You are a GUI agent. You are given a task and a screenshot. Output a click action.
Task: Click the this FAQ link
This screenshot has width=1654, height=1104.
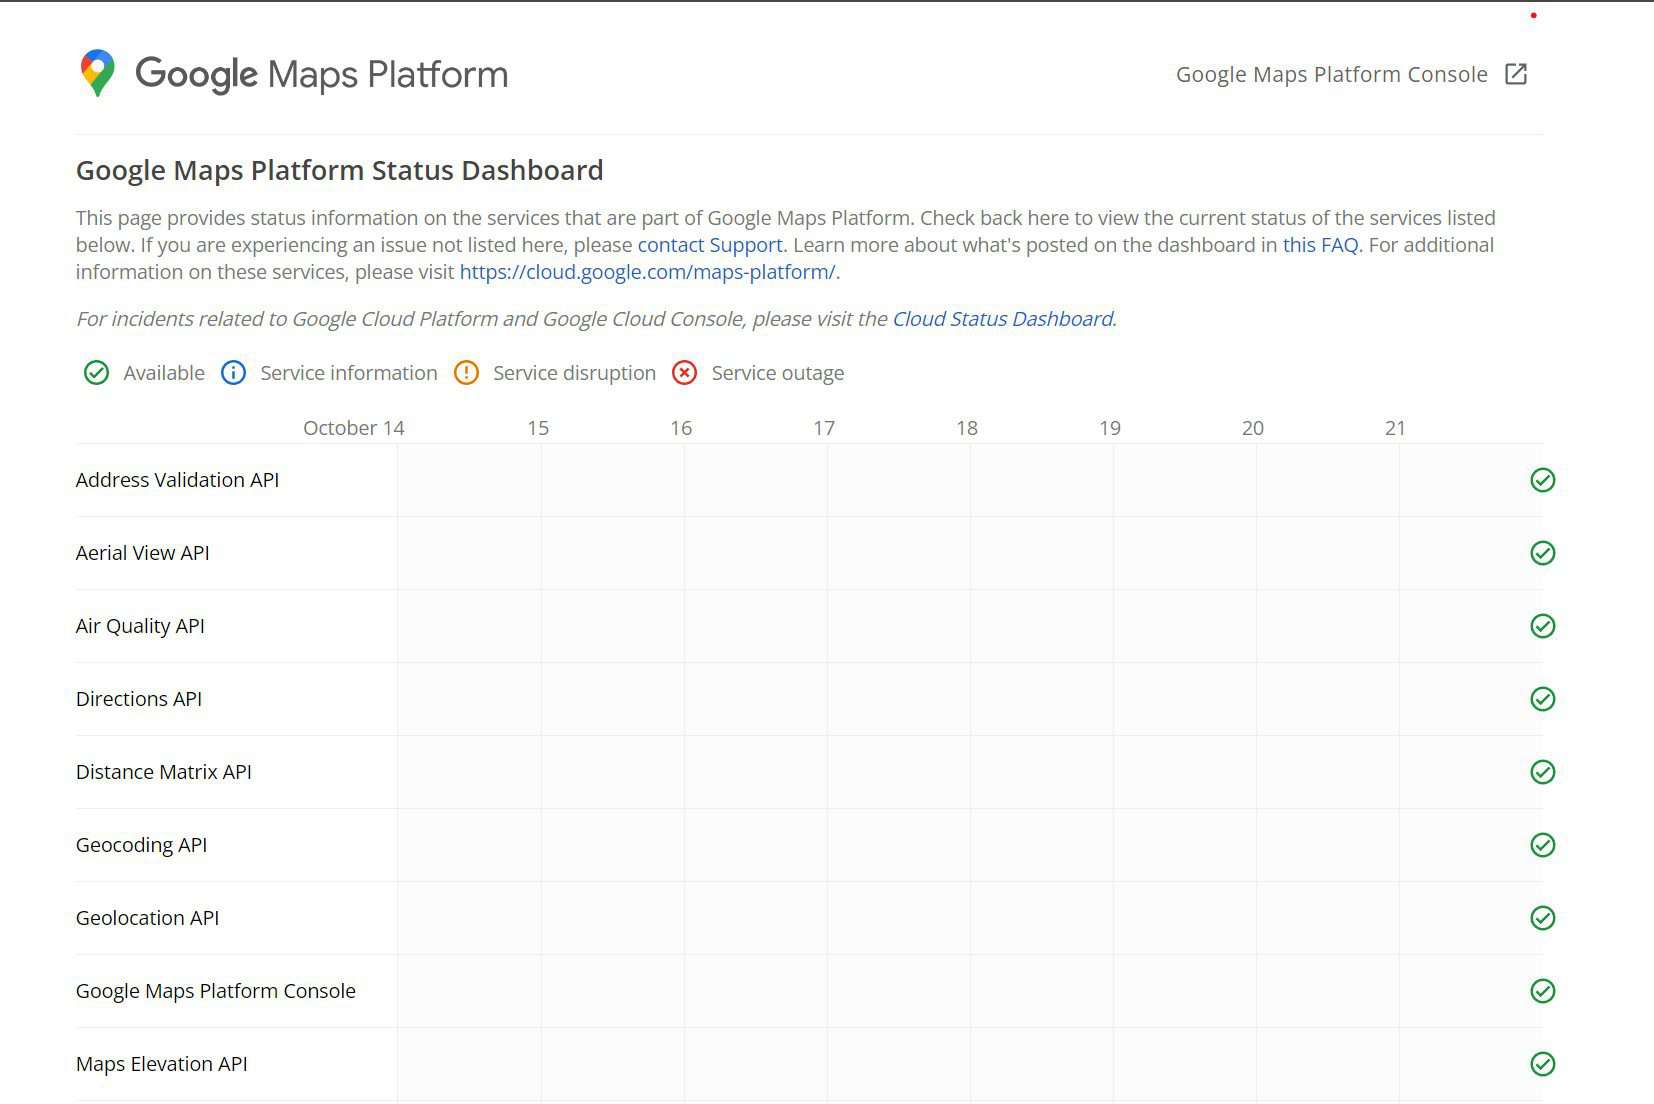(x=1320, y=244)
